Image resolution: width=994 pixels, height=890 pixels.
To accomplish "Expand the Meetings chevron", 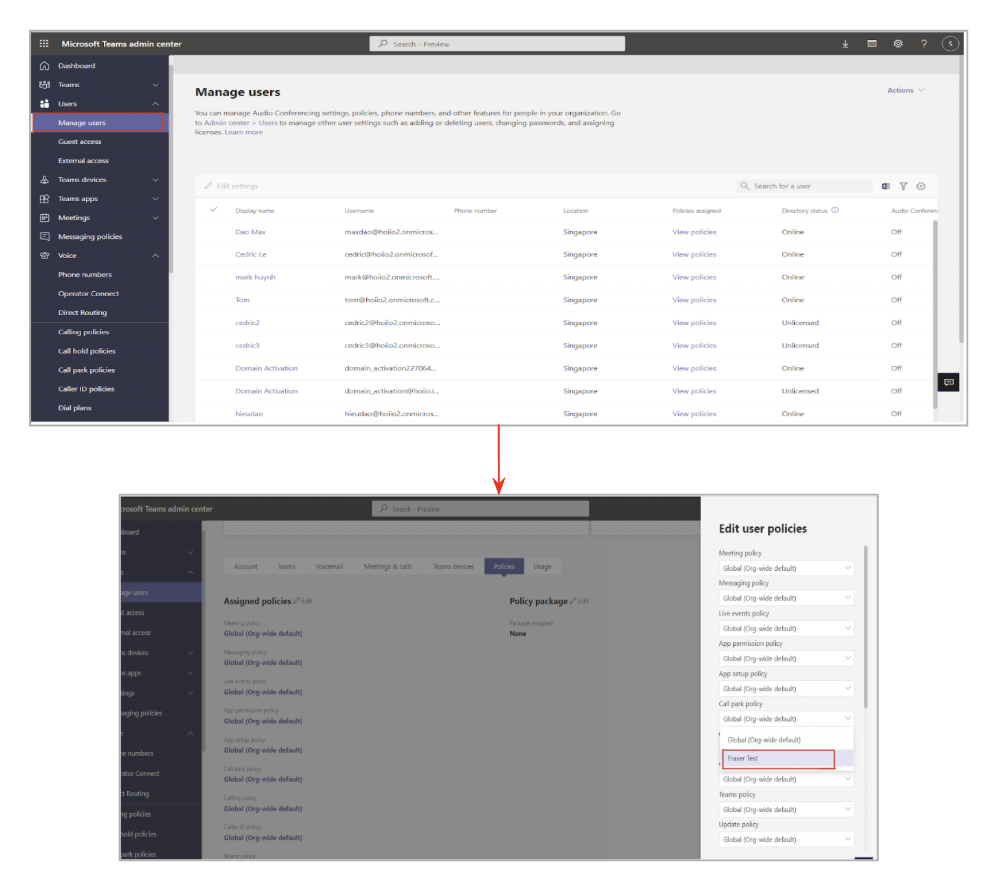I will [x=155, y=218].
